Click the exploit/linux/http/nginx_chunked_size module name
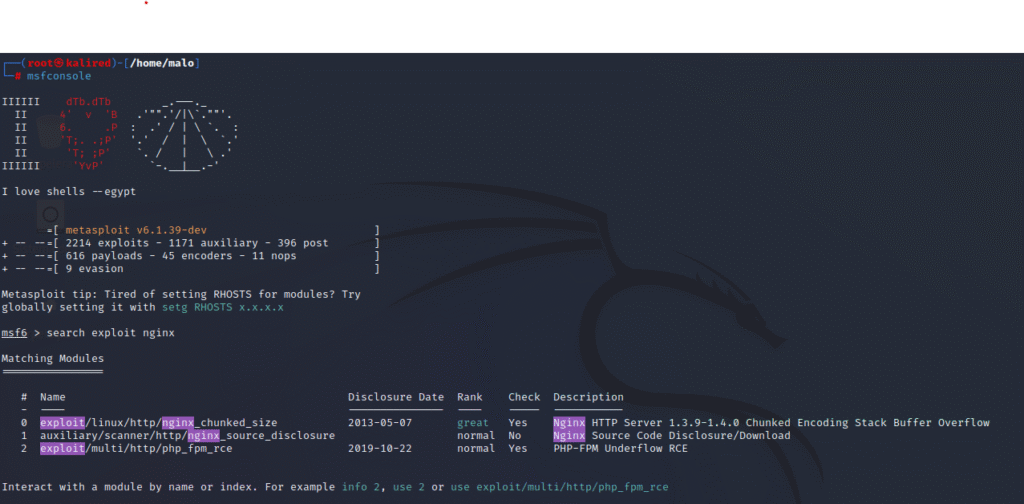 click(x=158, y=423)
